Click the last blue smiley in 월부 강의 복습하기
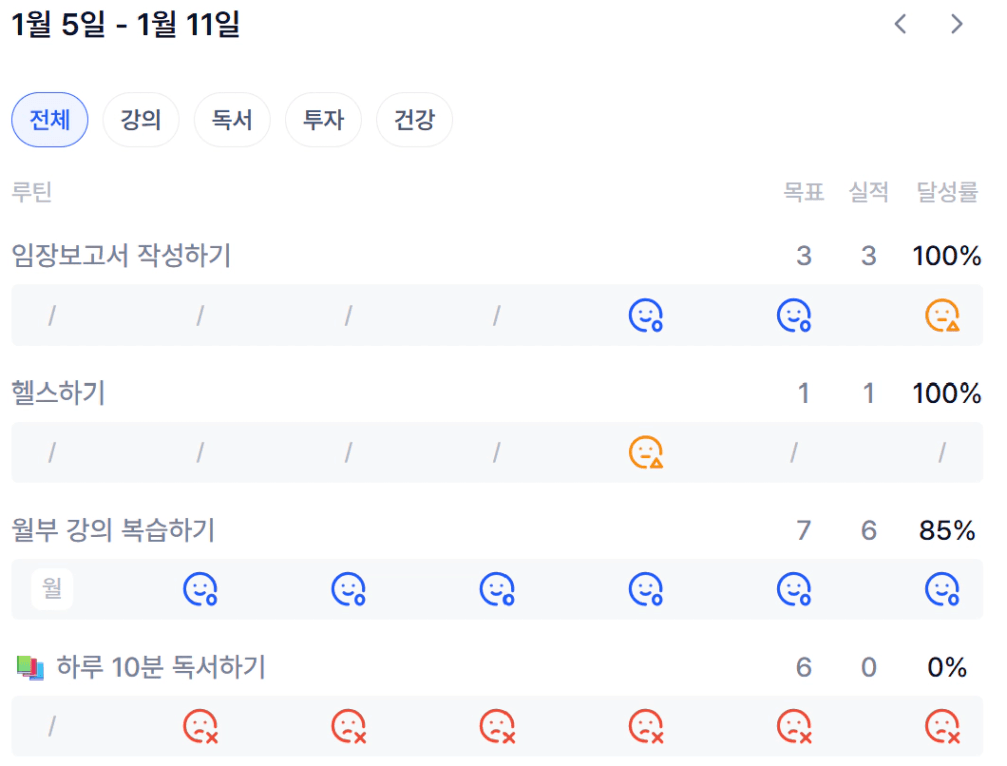Image resolution: width=1007 pixels, height=766 pixels. click(942, 590)
